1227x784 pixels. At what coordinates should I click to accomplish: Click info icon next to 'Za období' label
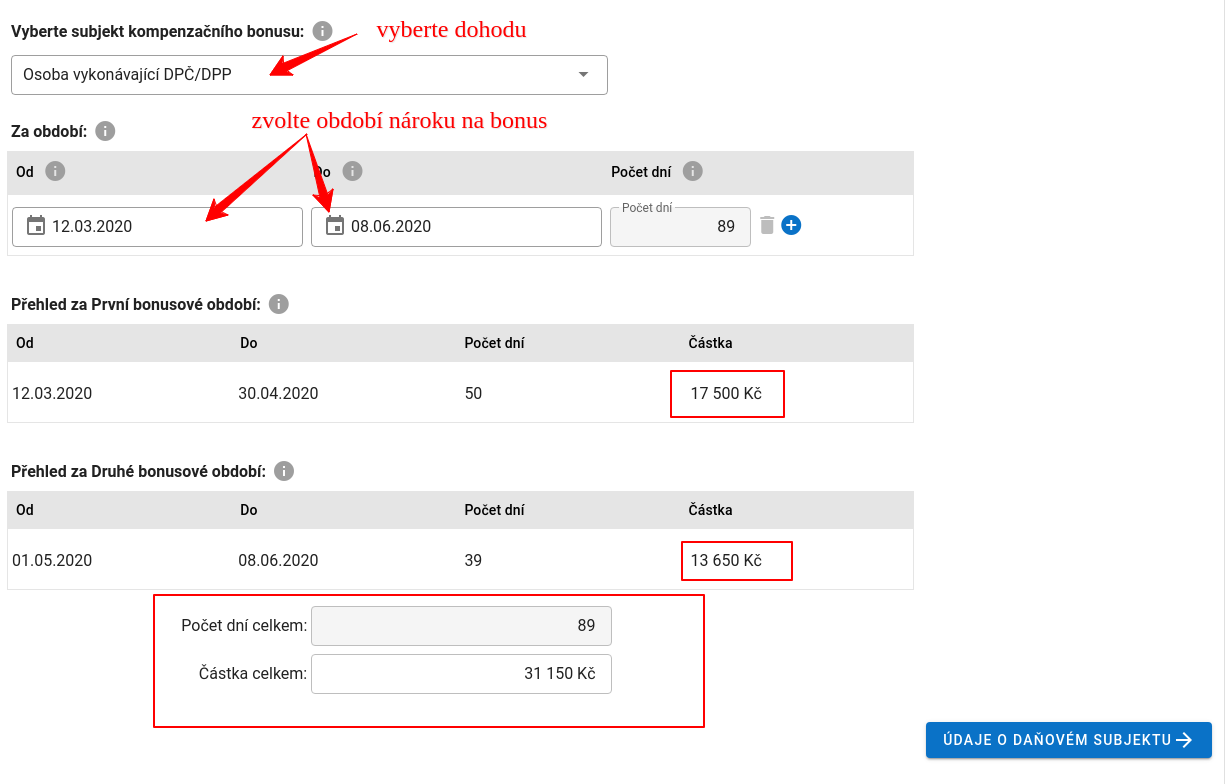coord(105,131)
